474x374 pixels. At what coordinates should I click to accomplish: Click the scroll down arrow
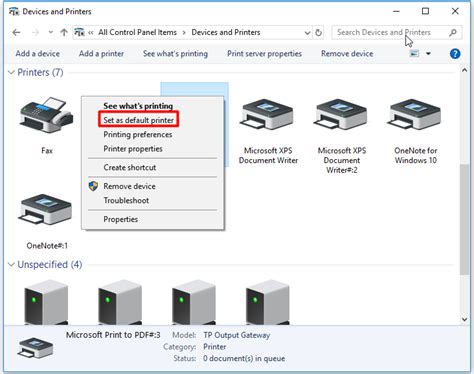pyautogui.click(x=464, y=319)
